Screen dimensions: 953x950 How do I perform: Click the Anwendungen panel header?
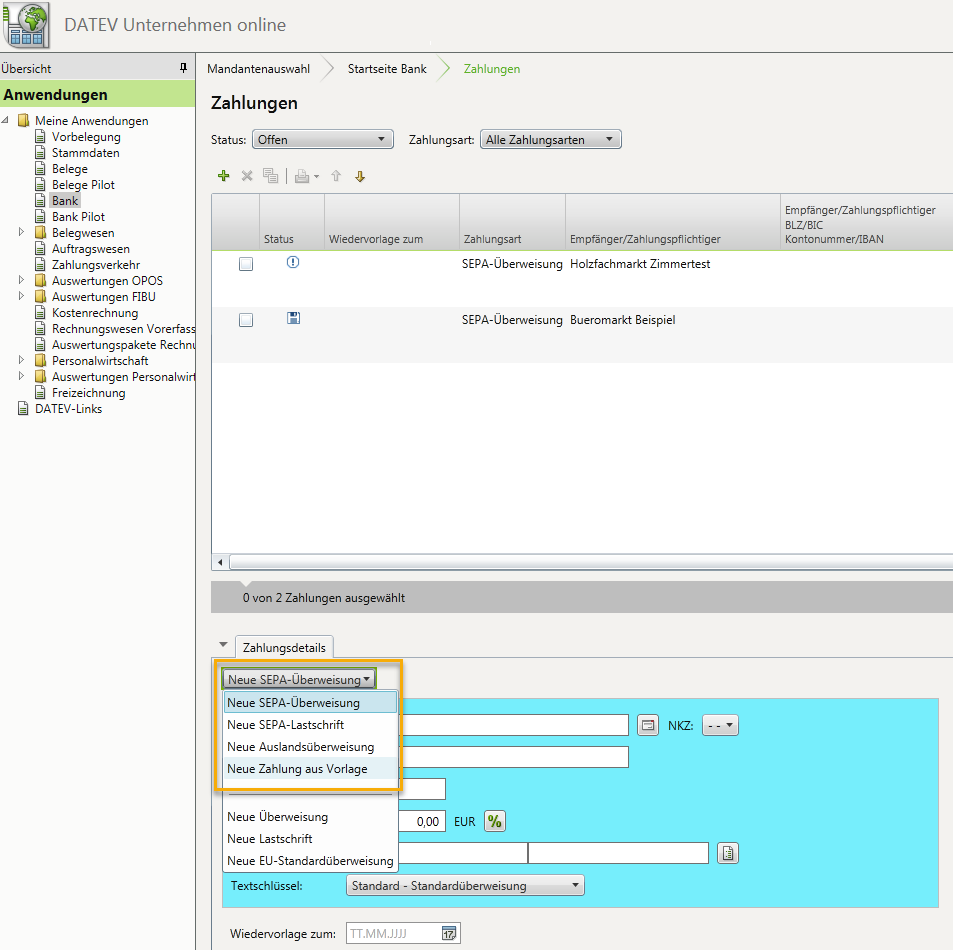pyautogui.click(x=97, y=95)
